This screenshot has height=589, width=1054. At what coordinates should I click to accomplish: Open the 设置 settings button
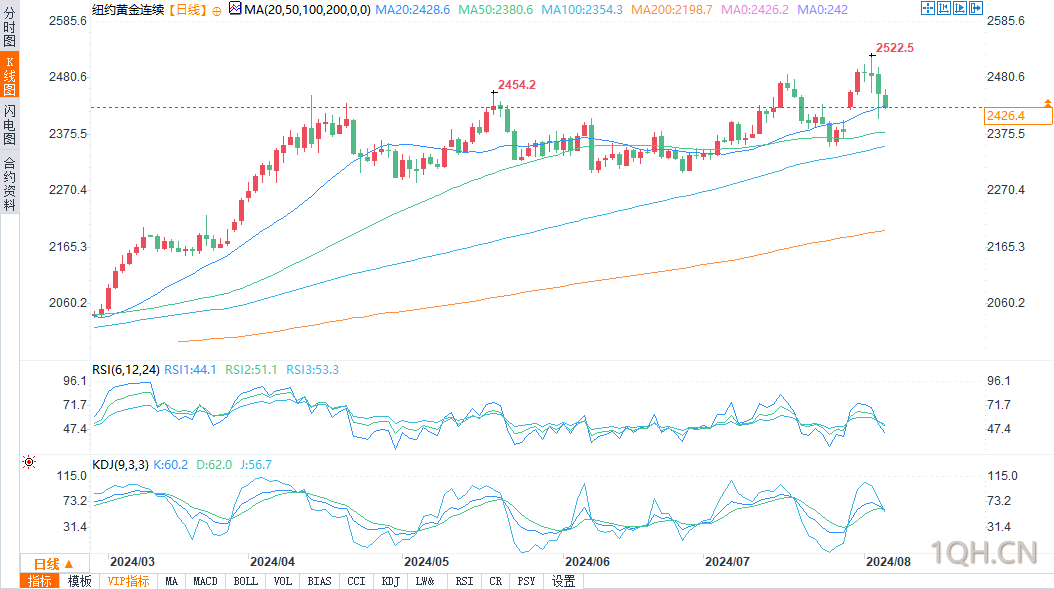click(x=563, y=581)
